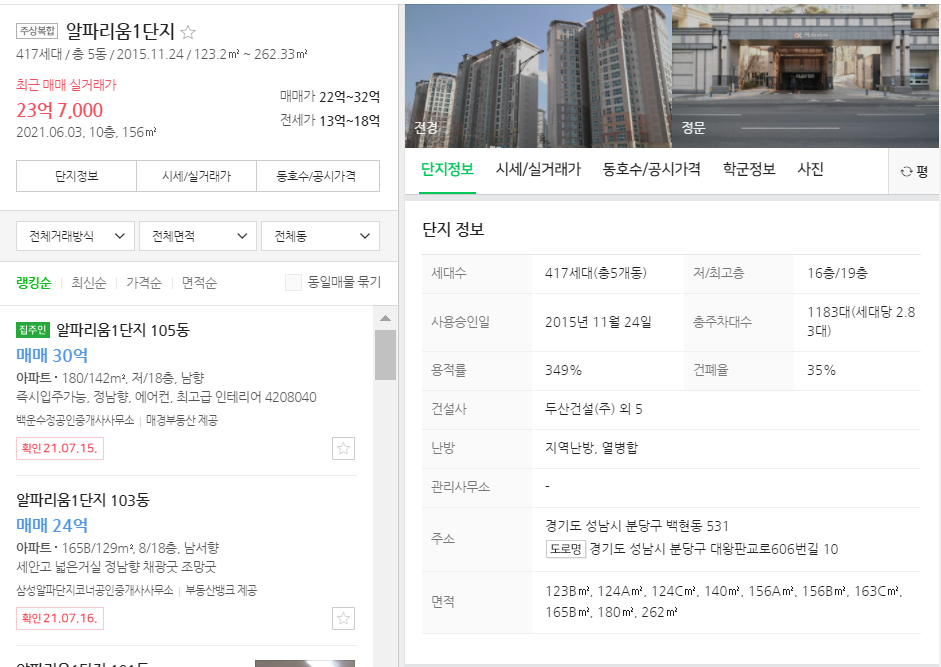941x667 pixels.
Task: Click the 두산건설(주) 외 5 builder value
Action: pyautogui.click(x=593, y=409)
